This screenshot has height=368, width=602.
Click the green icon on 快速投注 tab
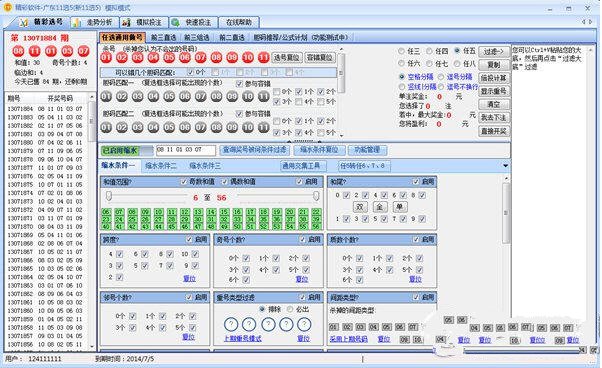pos(175,23)
